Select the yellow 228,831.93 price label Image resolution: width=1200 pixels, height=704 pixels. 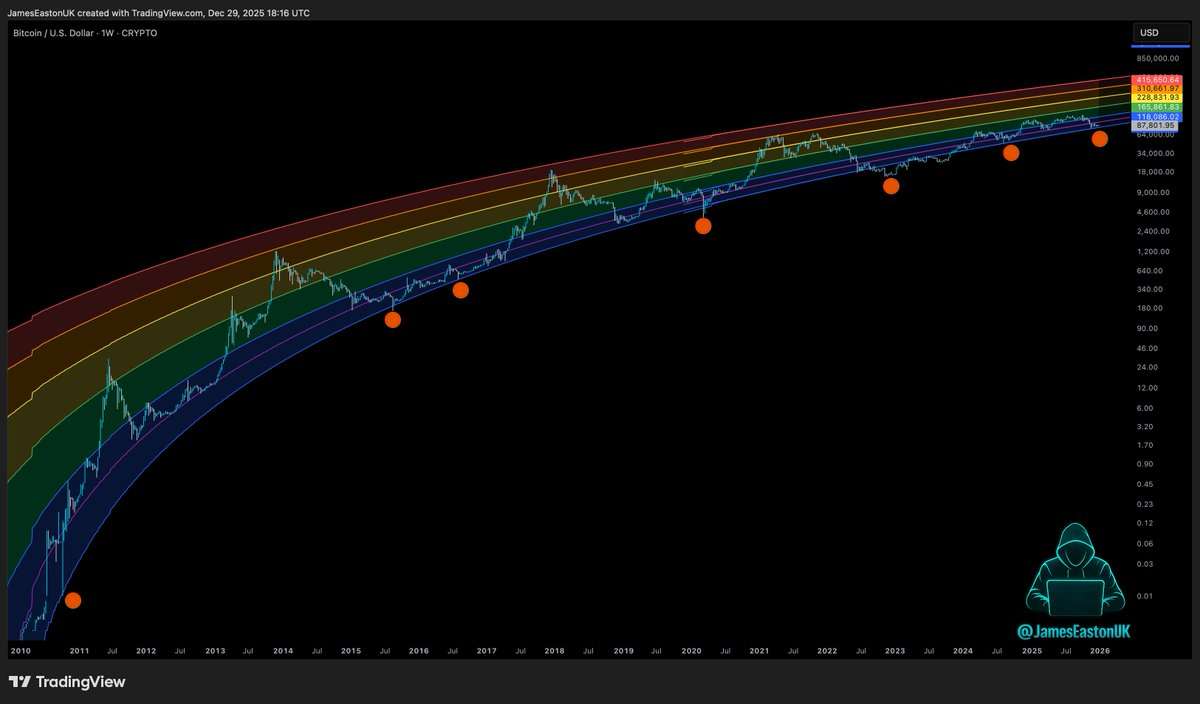[1157, 97]
